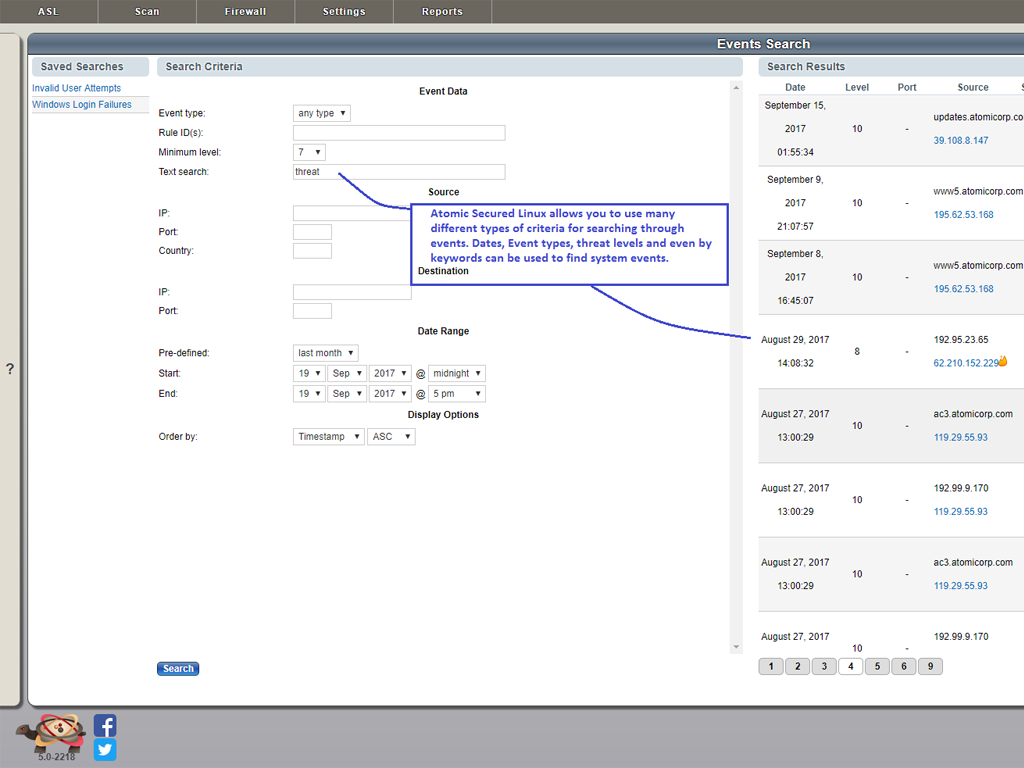Open the Reports menu

(442, 11)
